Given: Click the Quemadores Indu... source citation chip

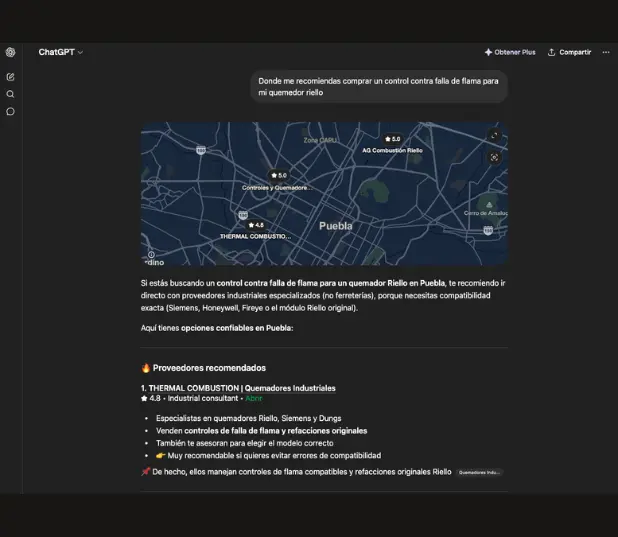Looking at the screenshot, I should pos(479,472).
